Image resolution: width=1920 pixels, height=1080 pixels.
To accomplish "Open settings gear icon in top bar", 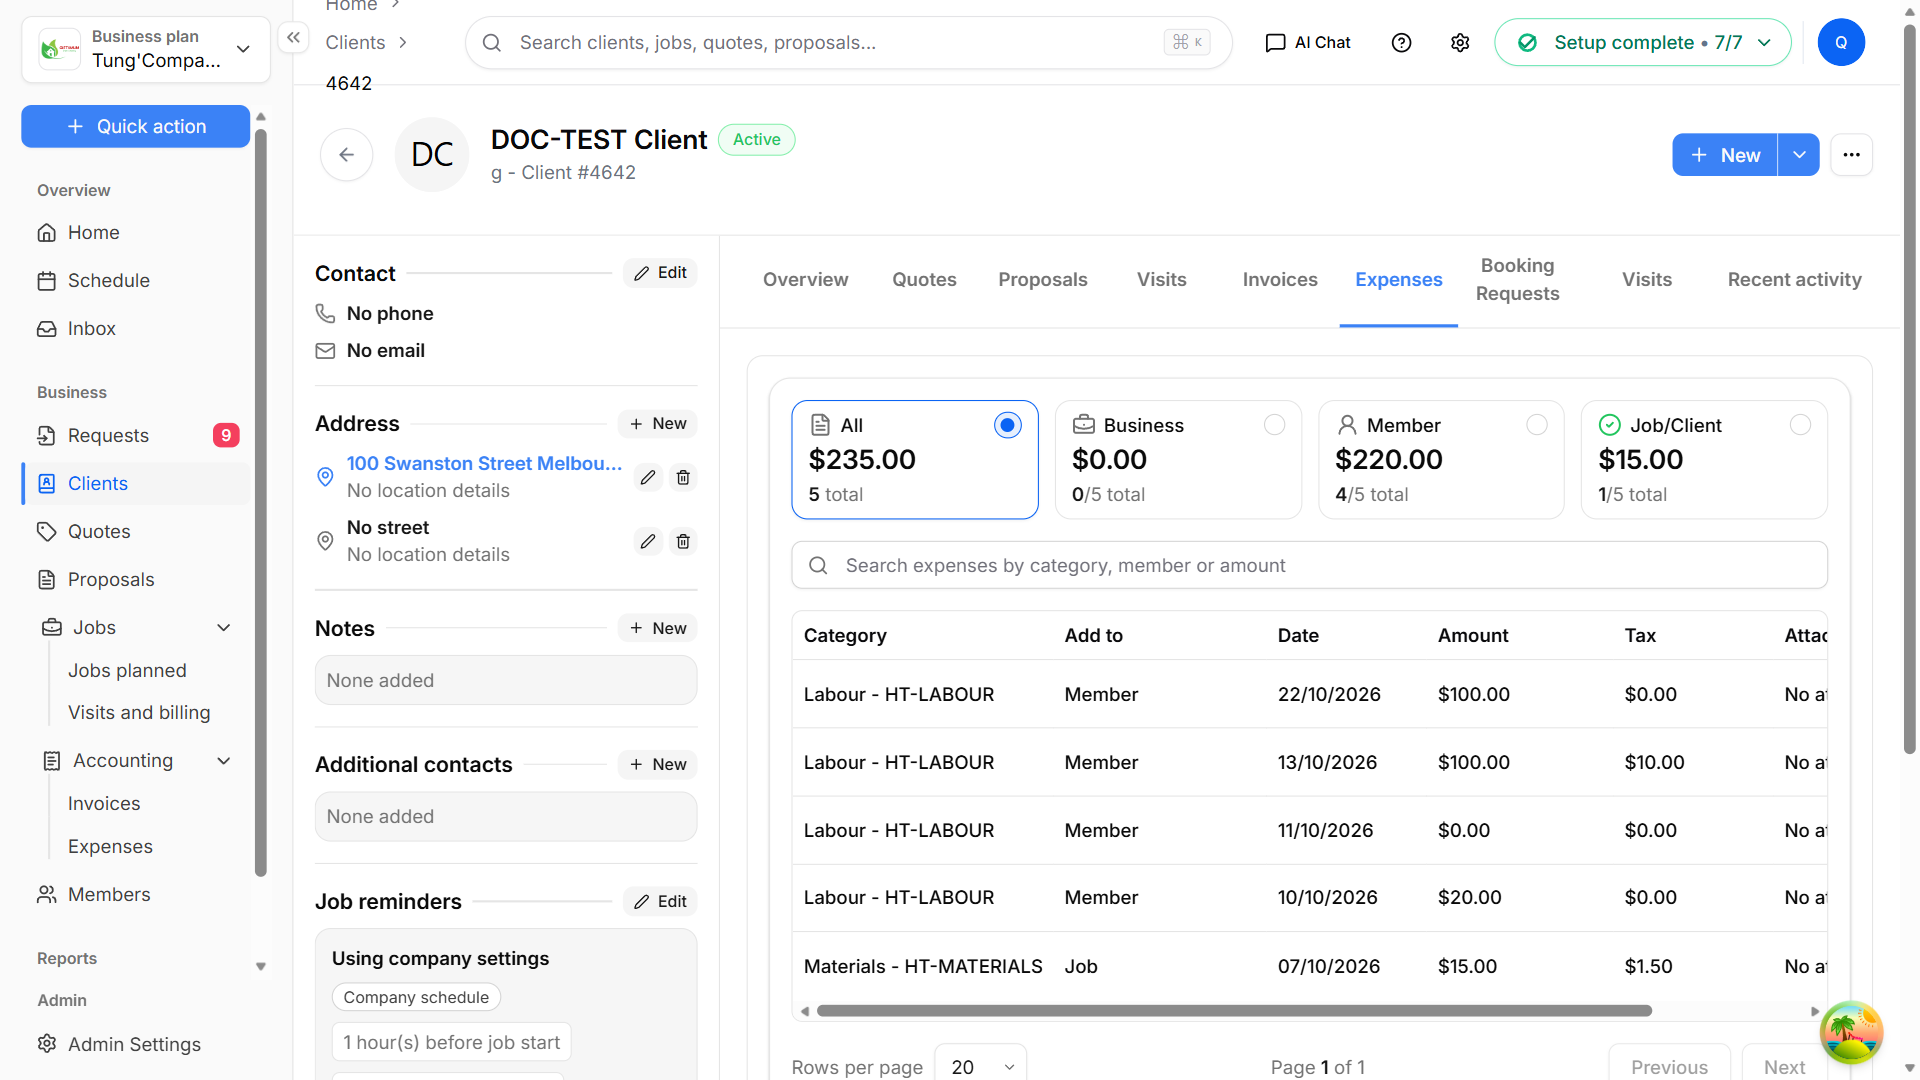I will pos(1460,43).
